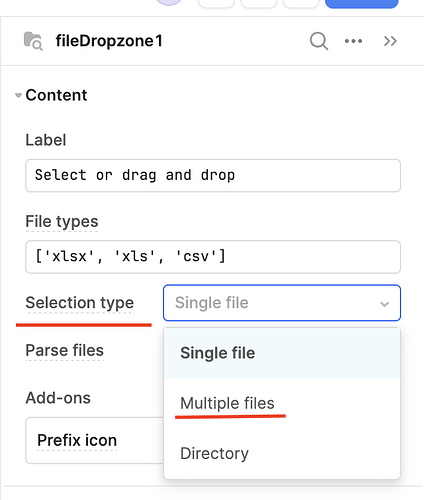
Task: Edit the Label input field
Action: tap(213, 175)
